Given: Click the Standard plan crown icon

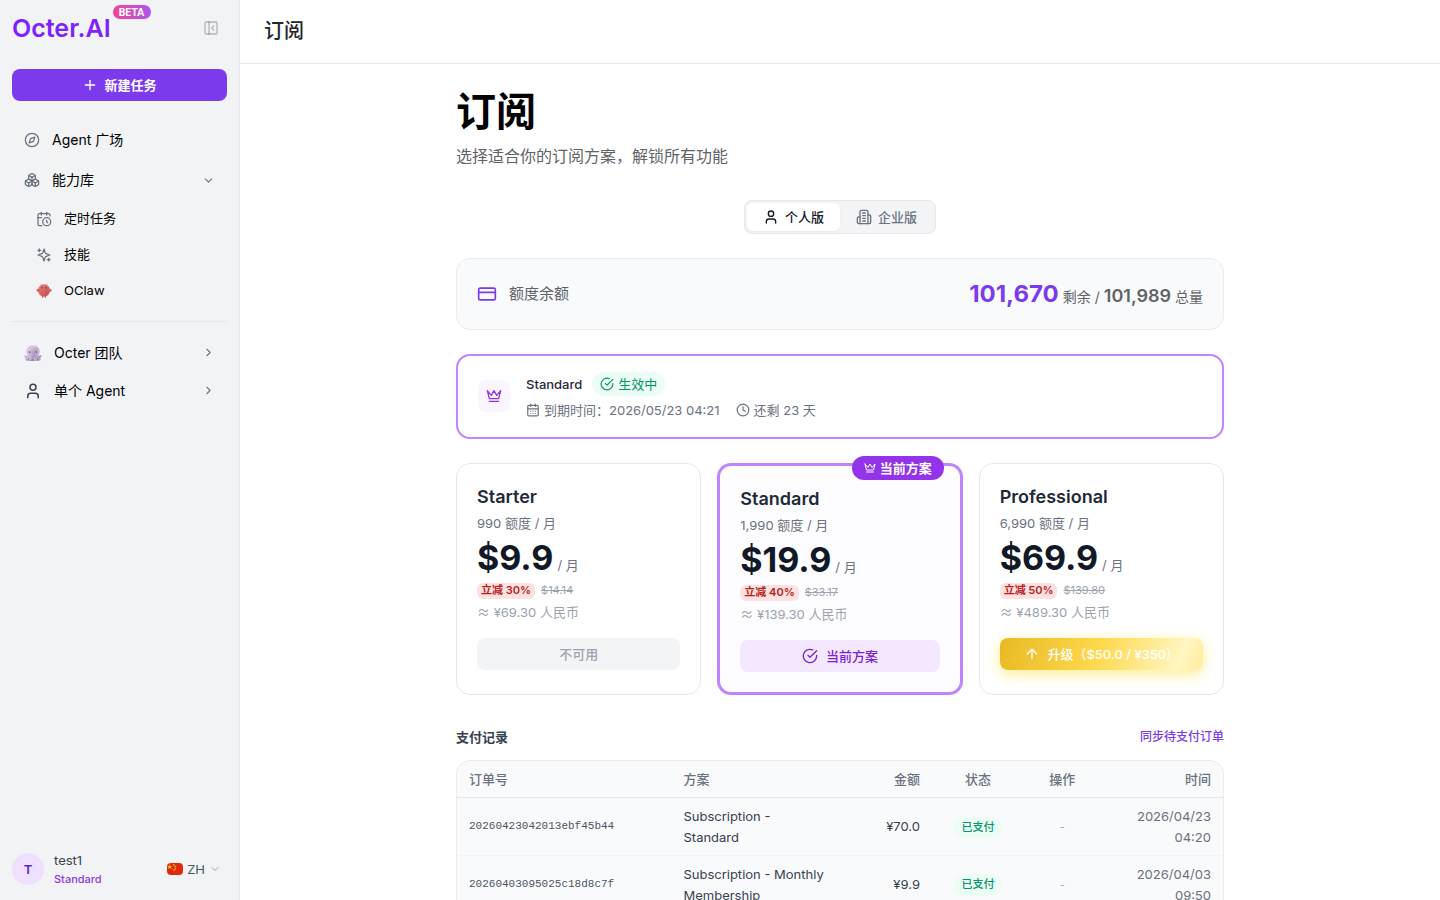Looking at the screenshot, I should pyautogui.click(x=494, y=396).
